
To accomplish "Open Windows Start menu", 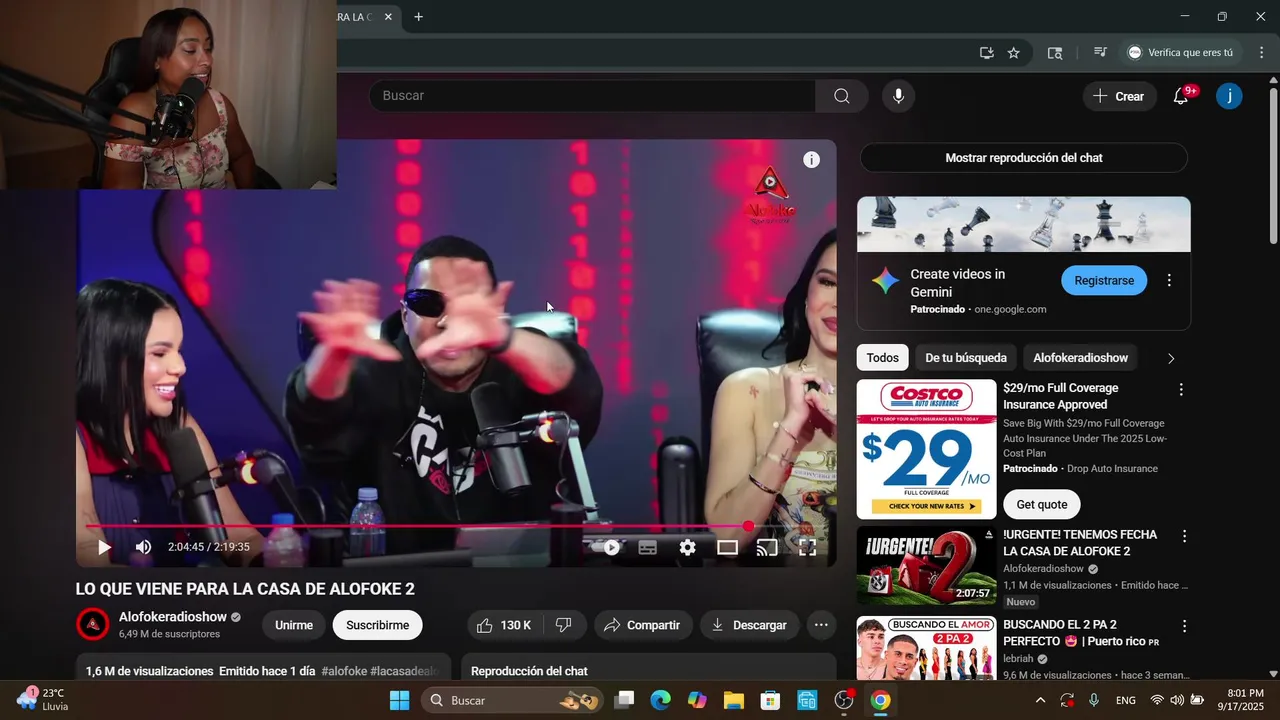I will [x=399, y=700].
